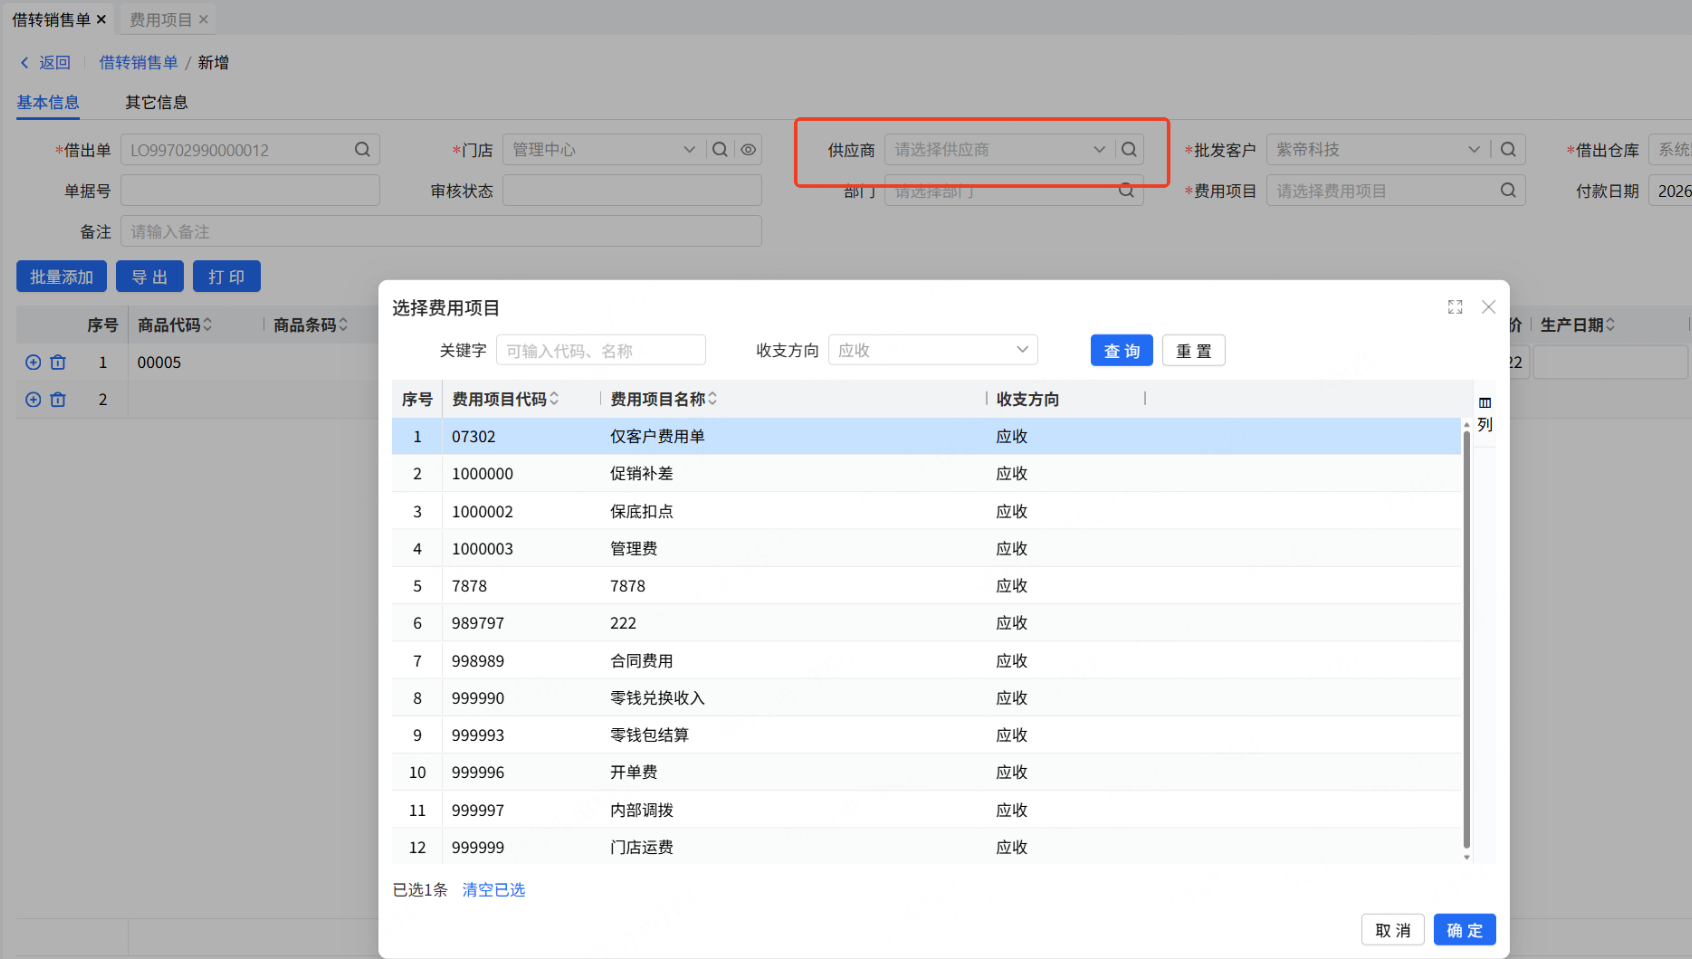1692x959 pixels.
Task: Click the dialog's vertical scrollbar
Action: coord(1467,640)
